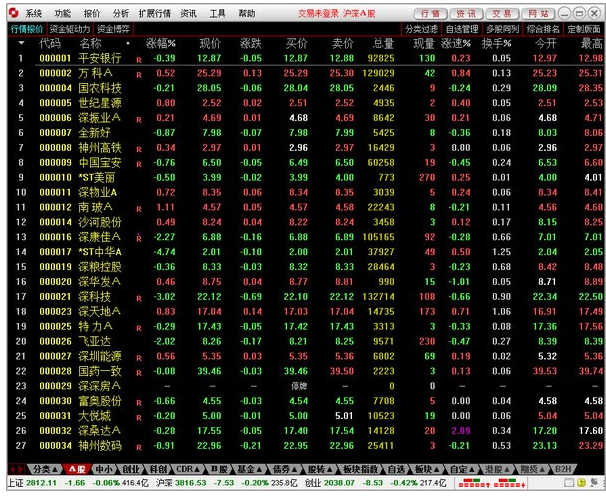
Task: Switch to the 资金博弈 tab
Action: coord(113,29)
